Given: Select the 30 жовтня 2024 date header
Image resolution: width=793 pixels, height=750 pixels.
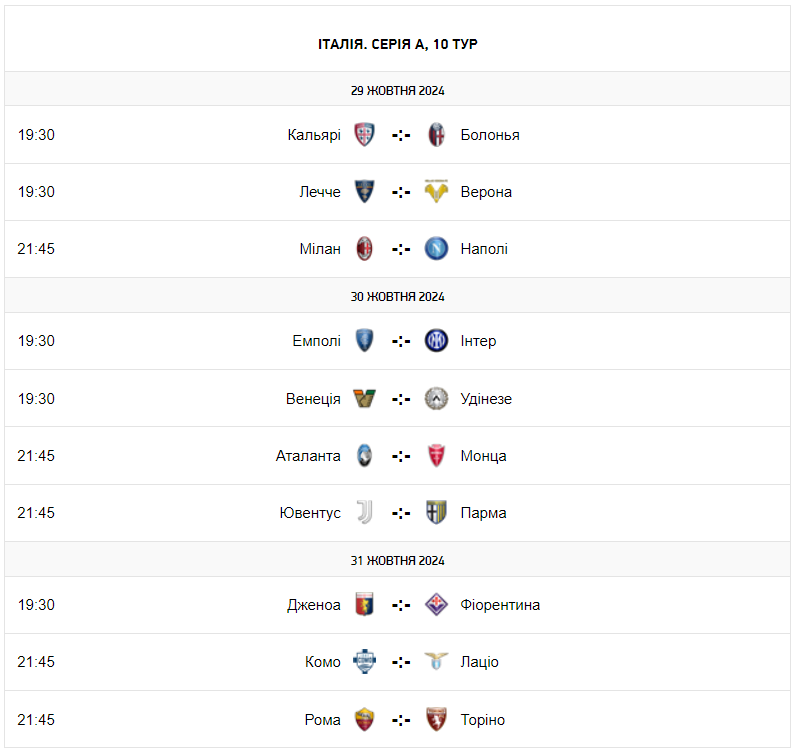Looking at the screenshot, I should 397,296.
